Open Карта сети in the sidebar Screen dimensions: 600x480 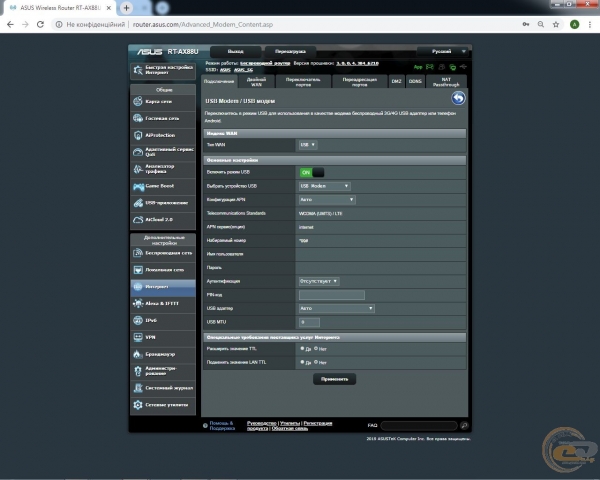click(163, 101)
